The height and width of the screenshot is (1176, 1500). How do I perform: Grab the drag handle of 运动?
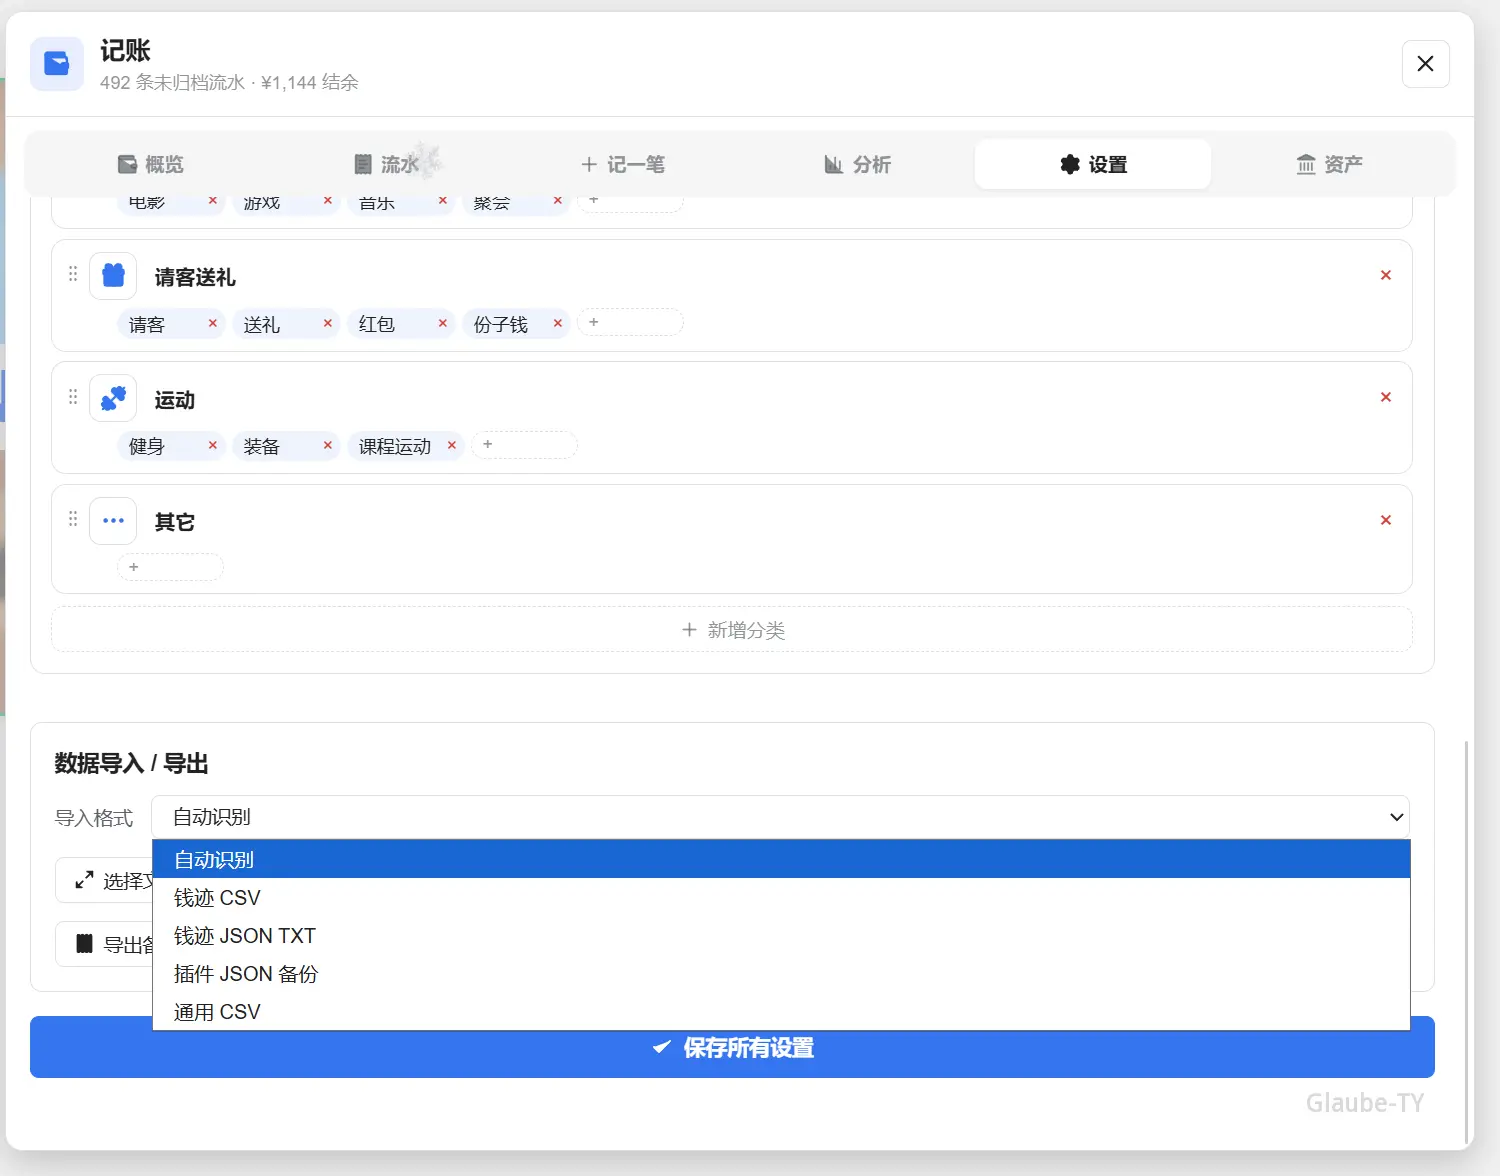[73, 397]
